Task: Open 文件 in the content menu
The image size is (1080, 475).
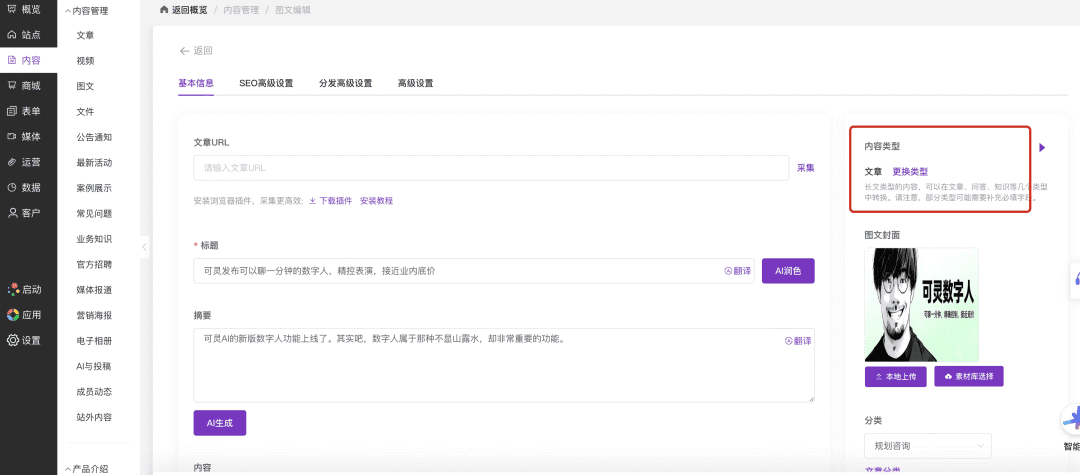Action: tap(85, 112)
